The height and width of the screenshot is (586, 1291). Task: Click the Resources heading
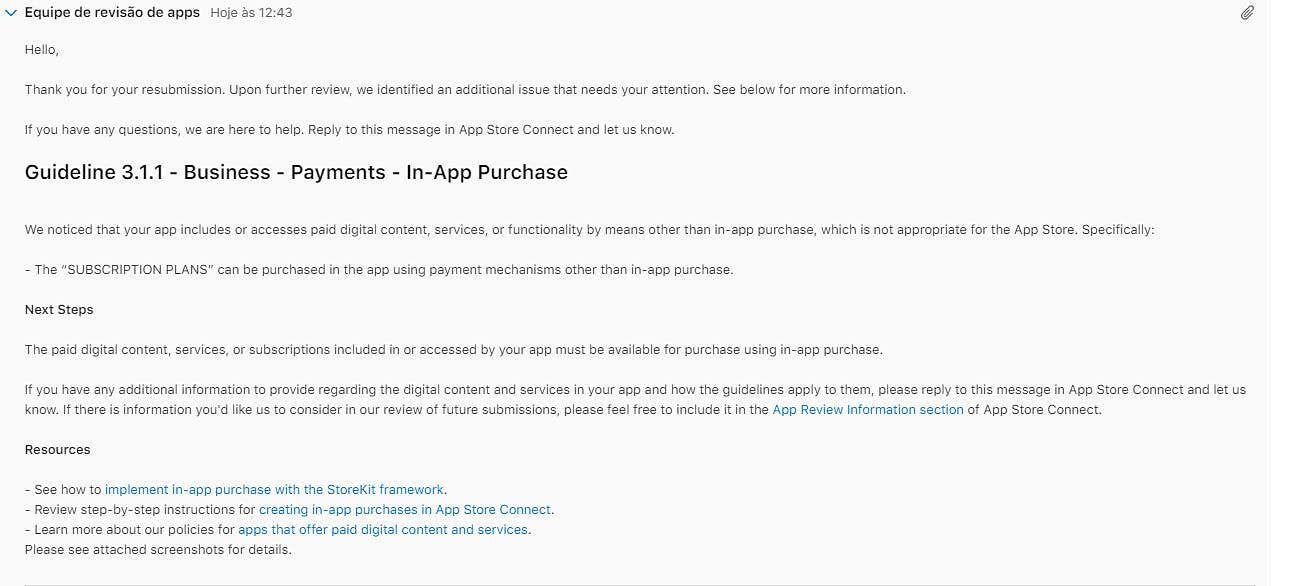pos(58,449)
